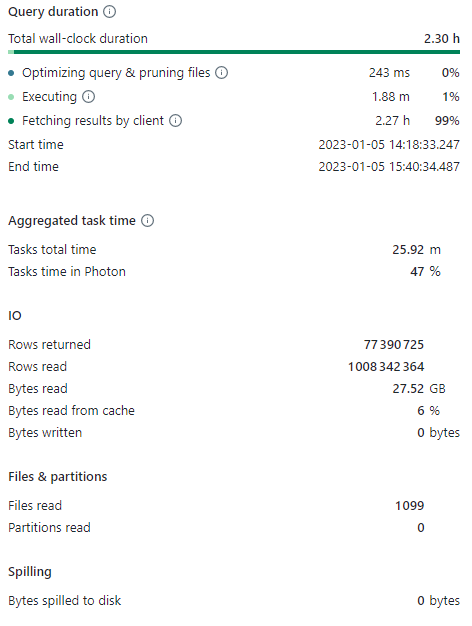Click the Bytes read 27.52 GB value
The image size is (472, 626).
(x=419, y=388)
